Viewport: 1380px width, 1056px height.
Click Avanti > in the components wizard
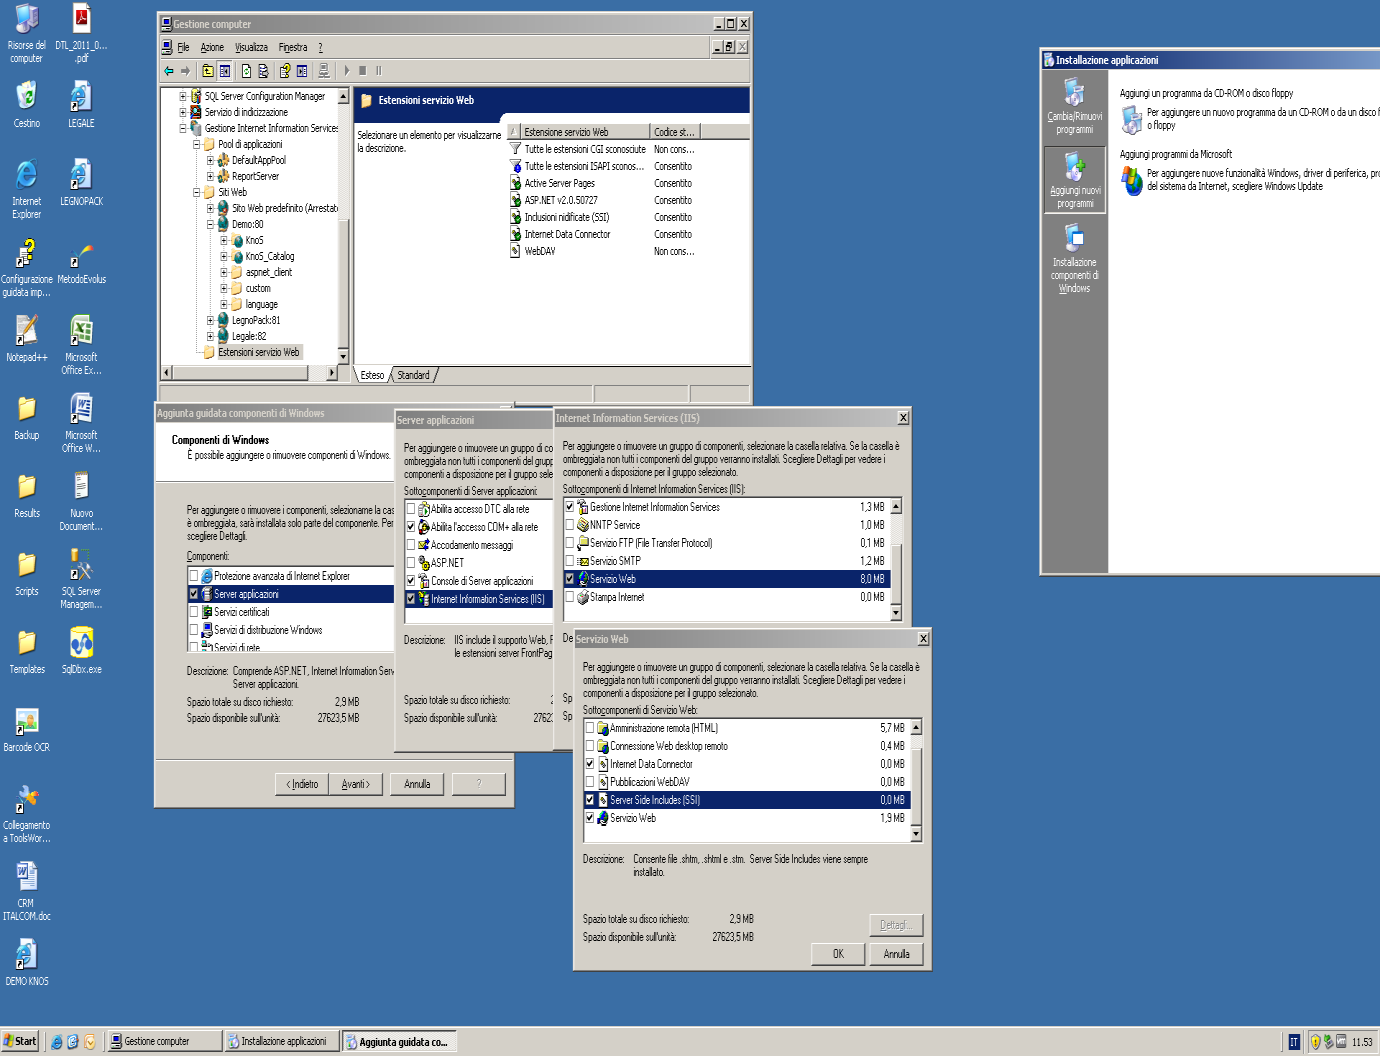[356, 784]
